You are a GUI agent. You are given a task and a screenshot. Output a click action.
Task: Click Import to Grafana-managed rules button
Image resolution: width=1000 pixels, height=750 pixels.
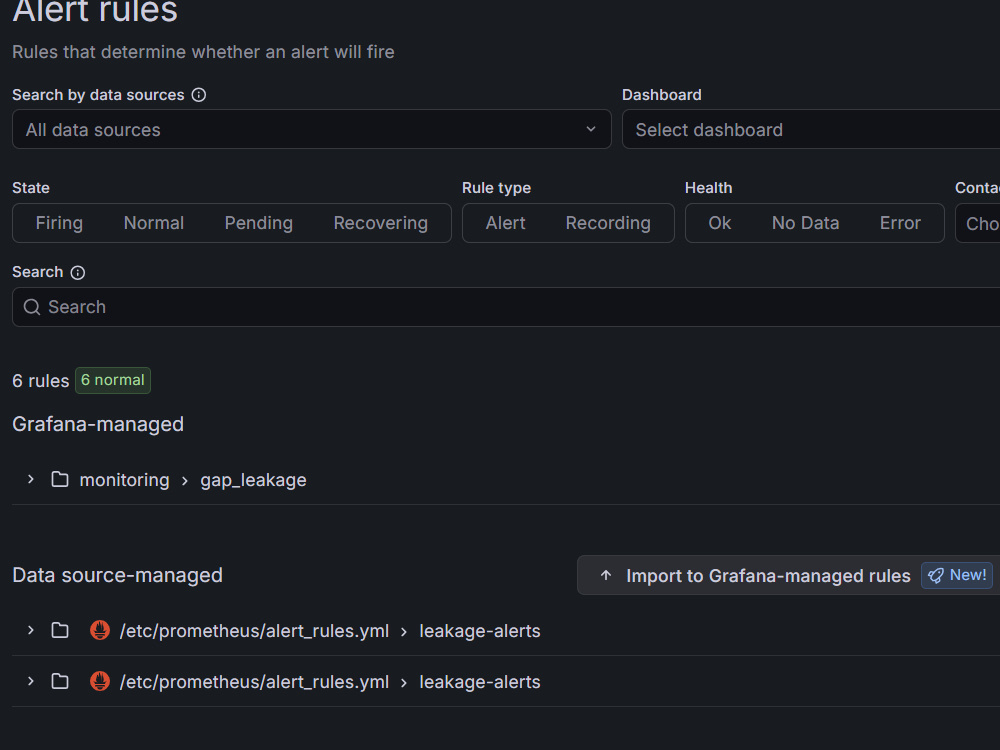(788, 575)
